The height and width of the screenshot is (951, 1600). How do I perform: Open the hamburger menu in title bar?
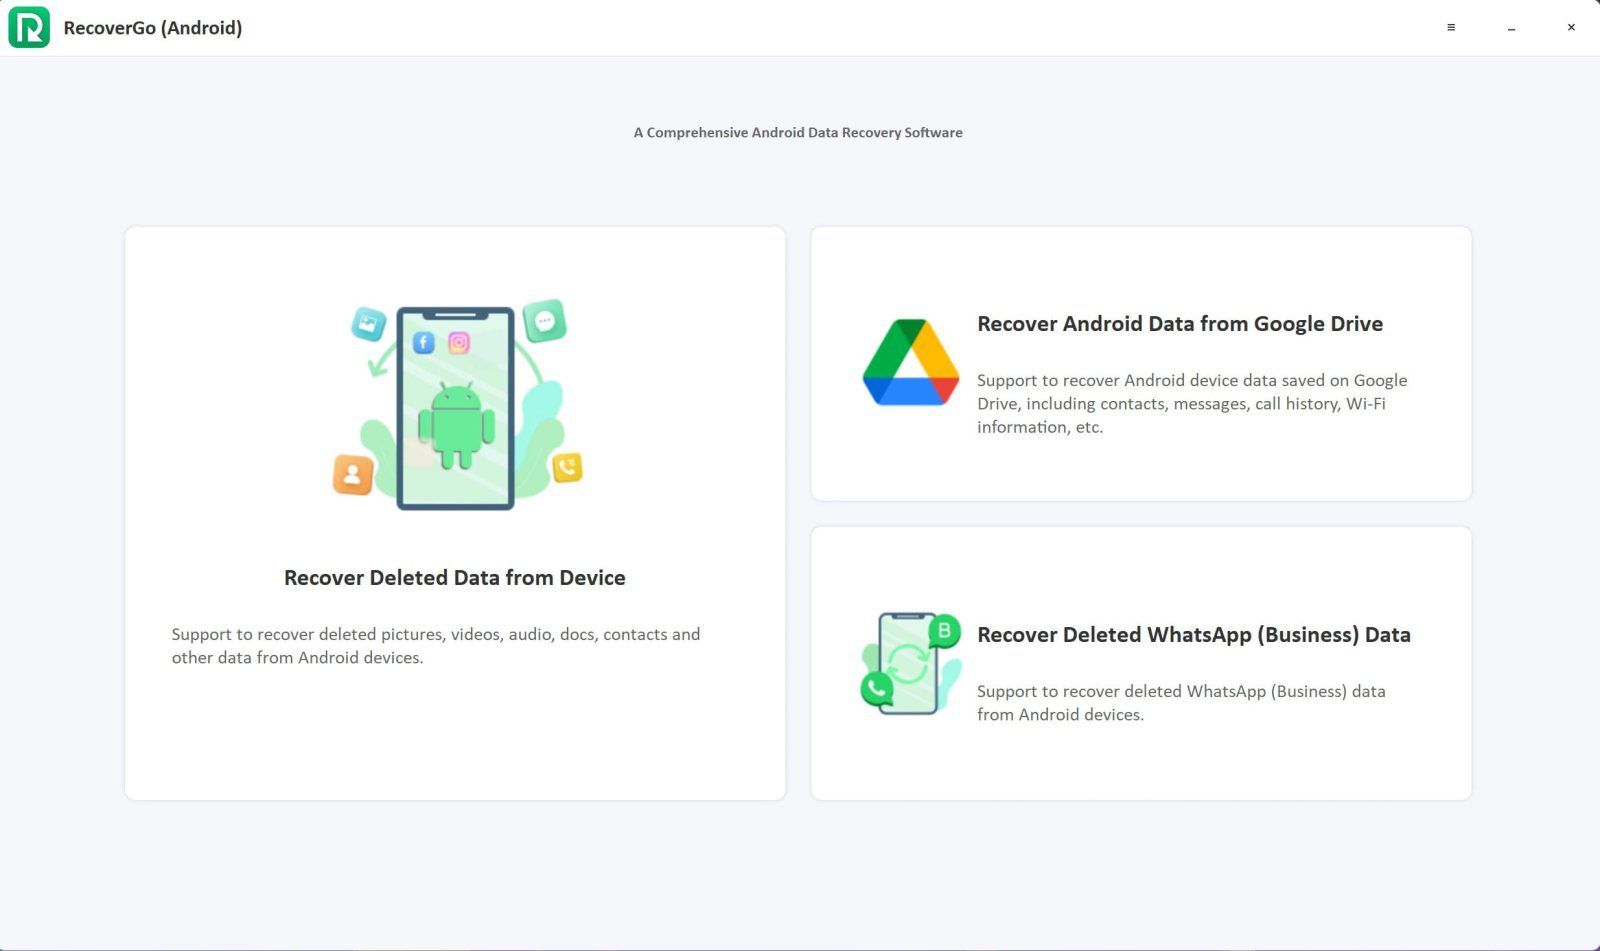(x=1451, y=27)
